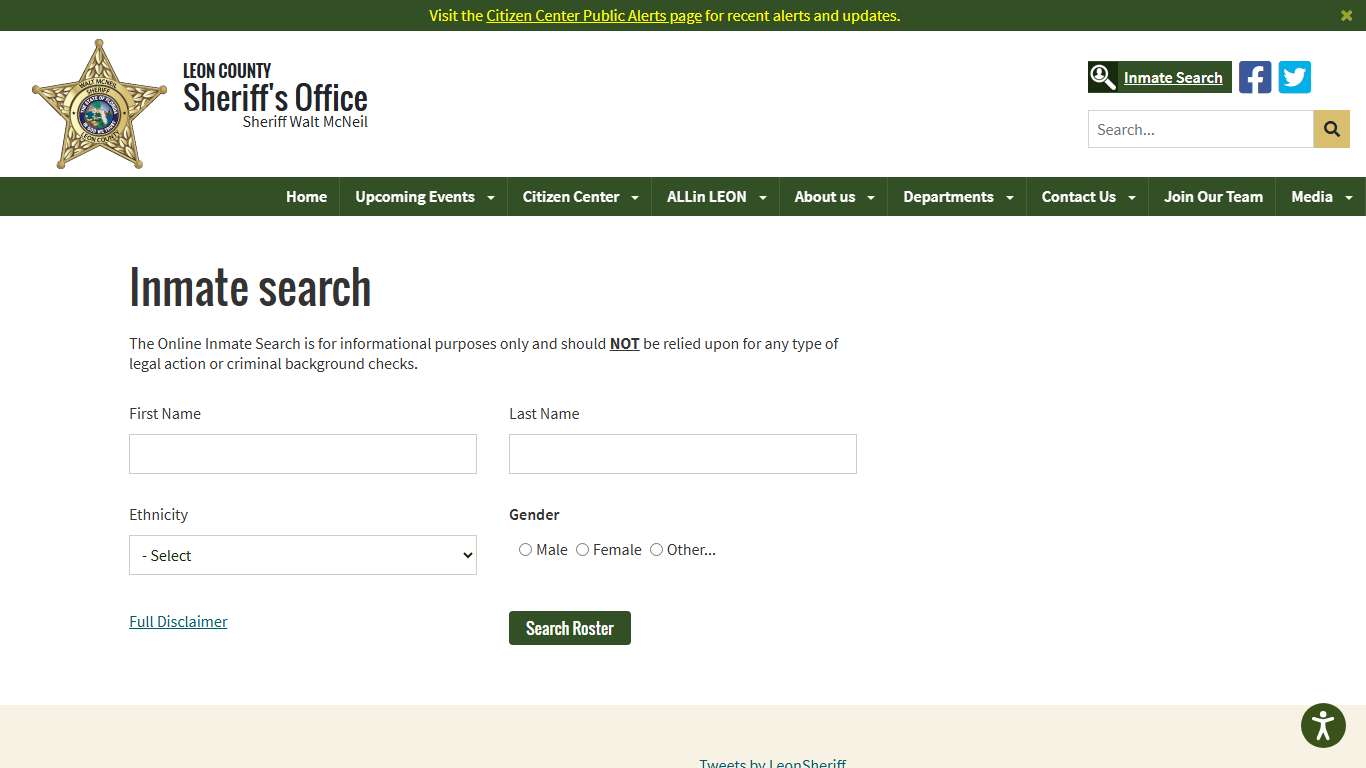Open the Ethnicity select dropdown

302,555
